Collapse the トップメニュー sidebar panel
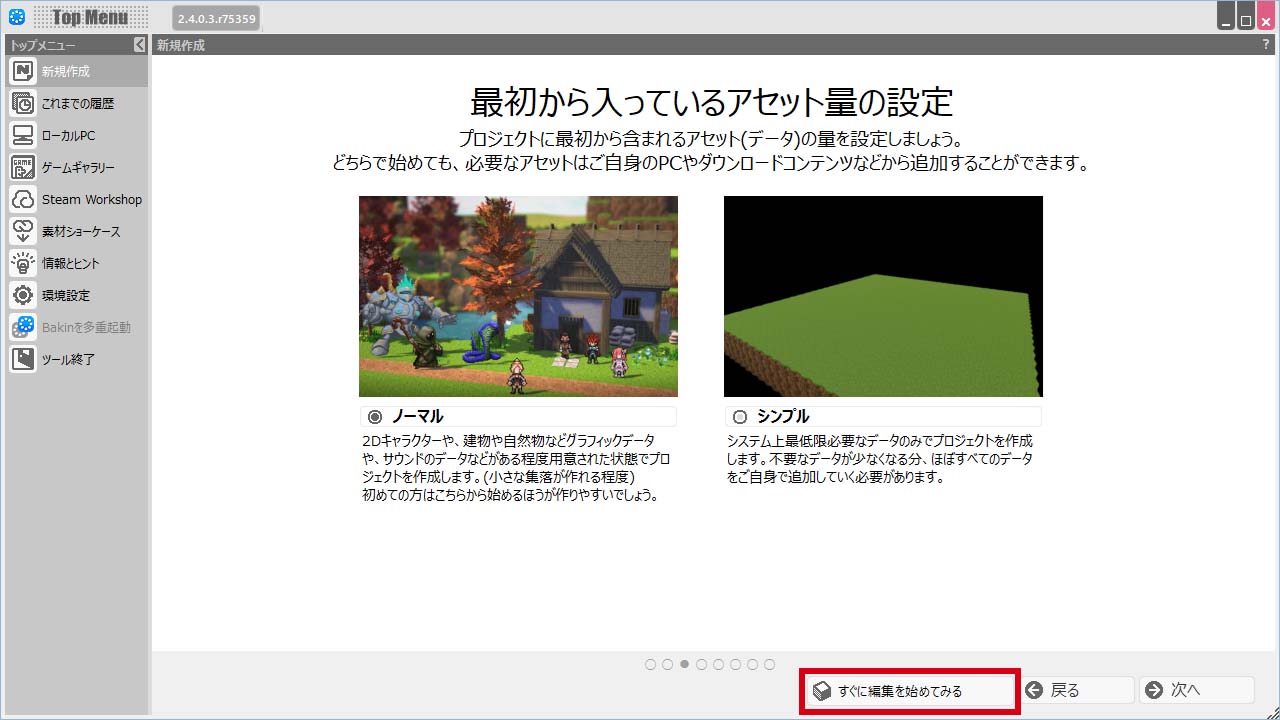Viewport: 1280px width, 720px height. tap(139, 45)
